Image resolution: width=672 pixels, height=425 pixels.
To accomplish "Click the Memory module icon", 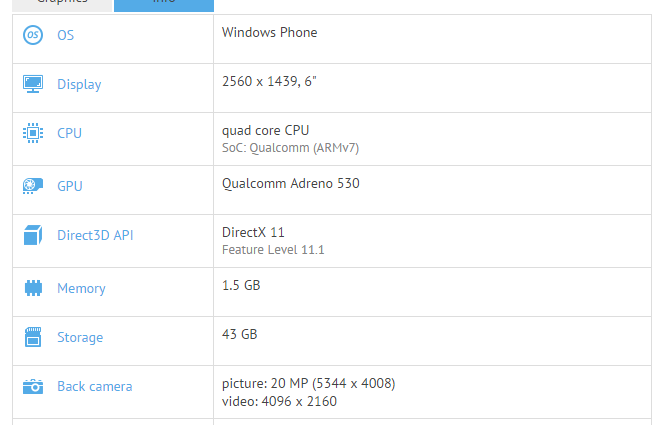I will pos(33,288).
